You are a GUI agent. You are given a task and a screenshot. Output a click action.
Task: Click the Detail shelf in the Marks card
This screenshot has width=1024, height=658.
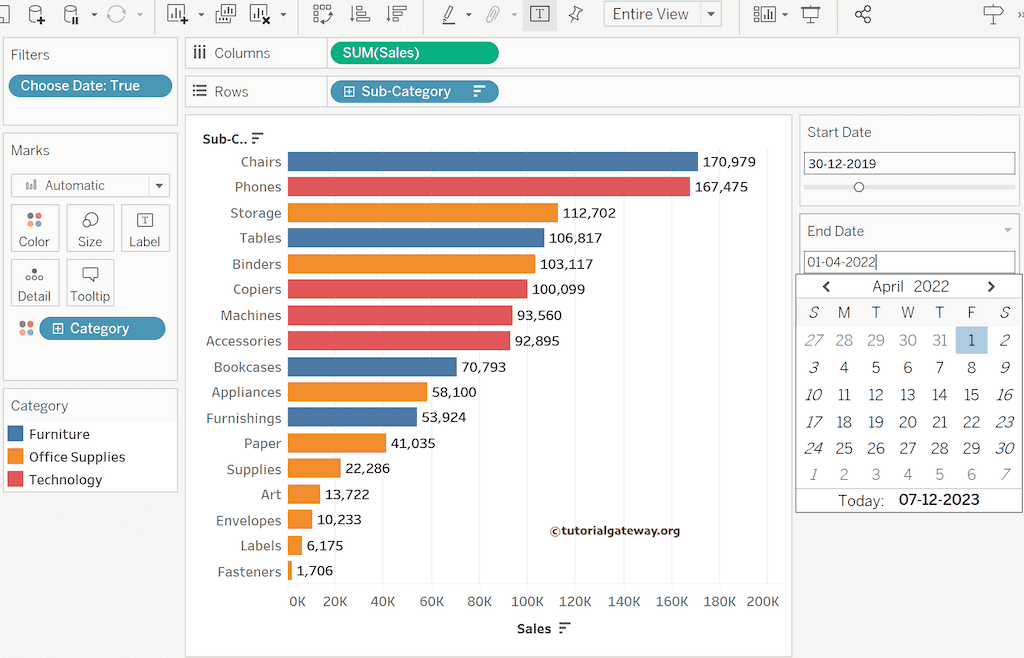pos(34,283)
